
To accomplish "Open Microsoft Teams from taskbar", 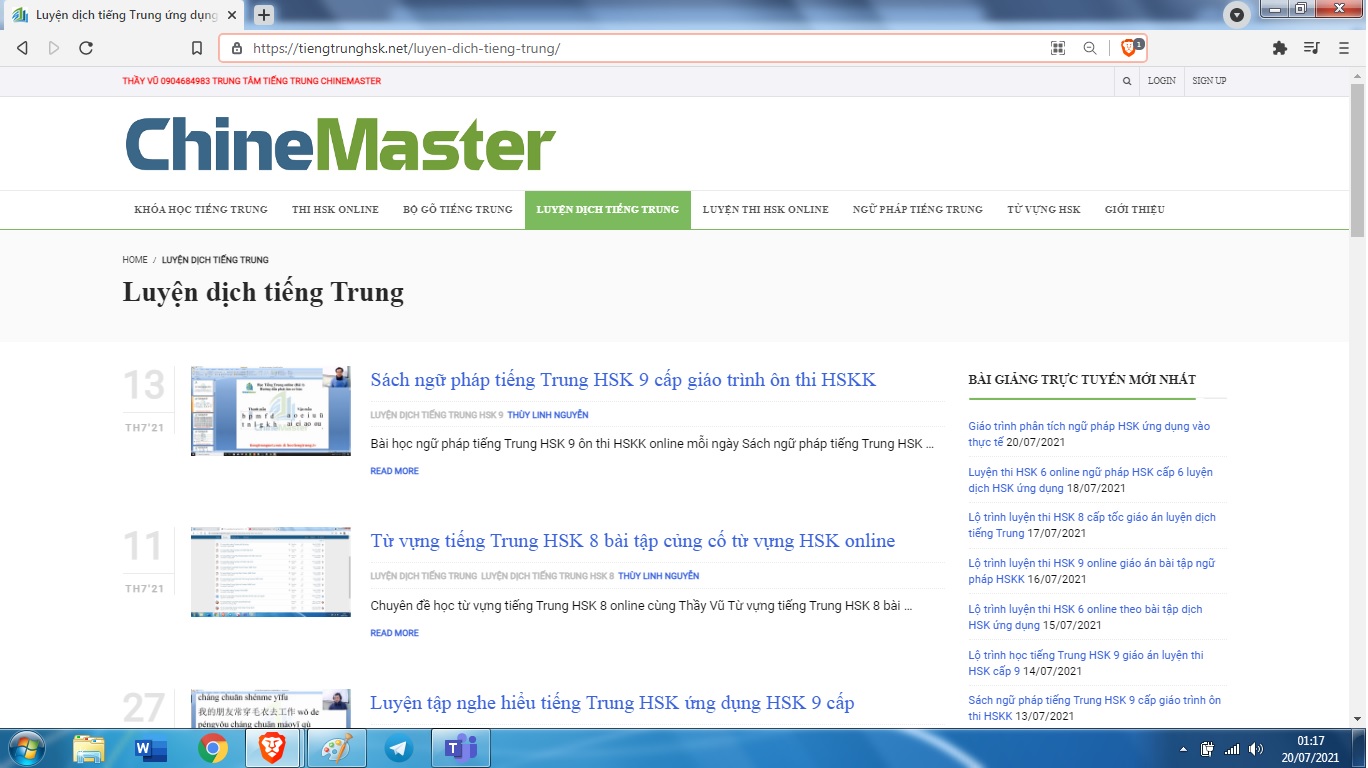I will tap(460, 748).
